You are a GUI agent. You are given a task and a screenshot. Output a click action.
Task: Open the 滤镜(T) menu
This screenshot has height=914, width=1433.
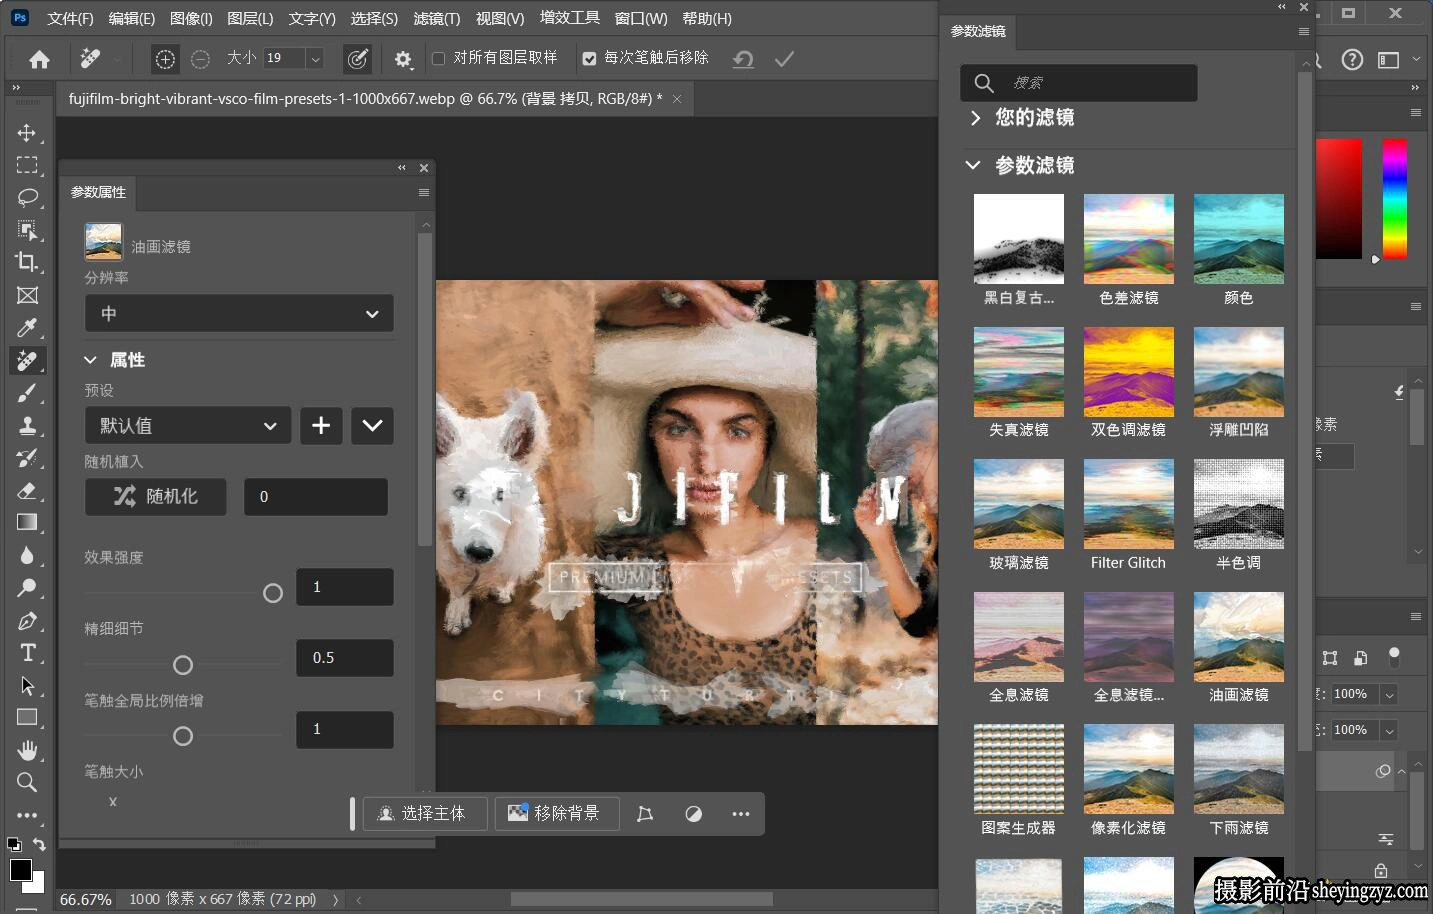tap(437, 19)
